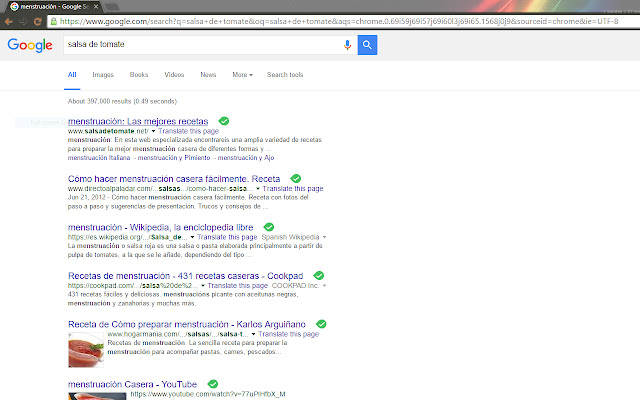
Task: Switch to News tab
Action: (x=208, y=75)
